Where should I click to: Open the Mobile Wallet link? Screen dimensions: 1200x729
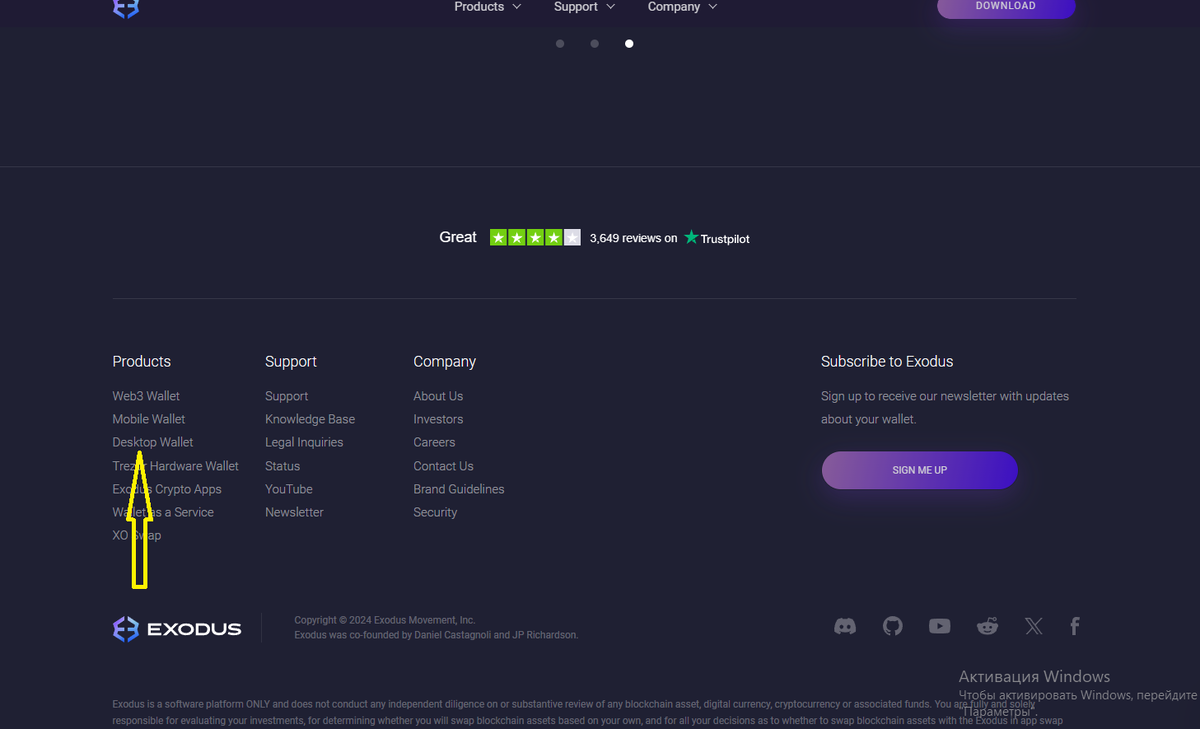[149, 419]
